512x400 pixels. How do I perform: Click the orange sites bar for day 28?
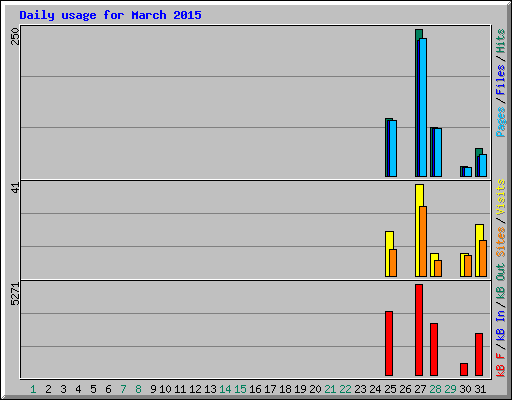(x=438, y=268)
